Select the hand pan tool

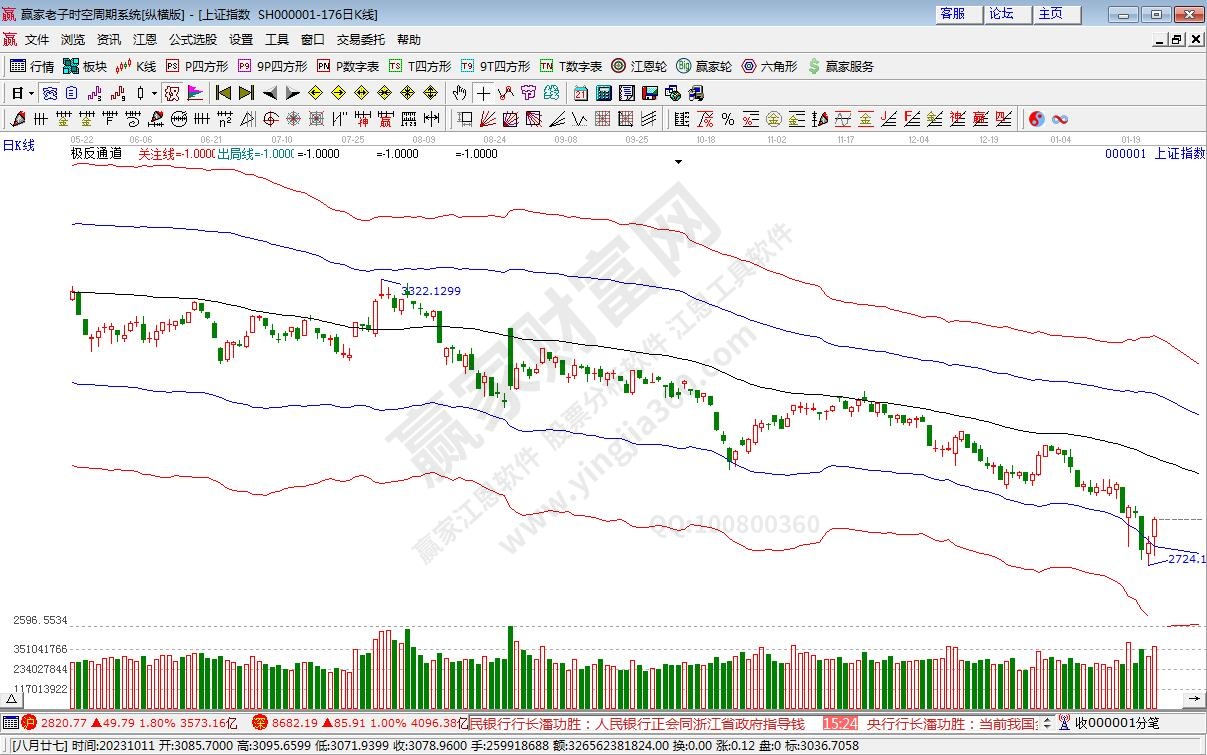coord(459,93)
